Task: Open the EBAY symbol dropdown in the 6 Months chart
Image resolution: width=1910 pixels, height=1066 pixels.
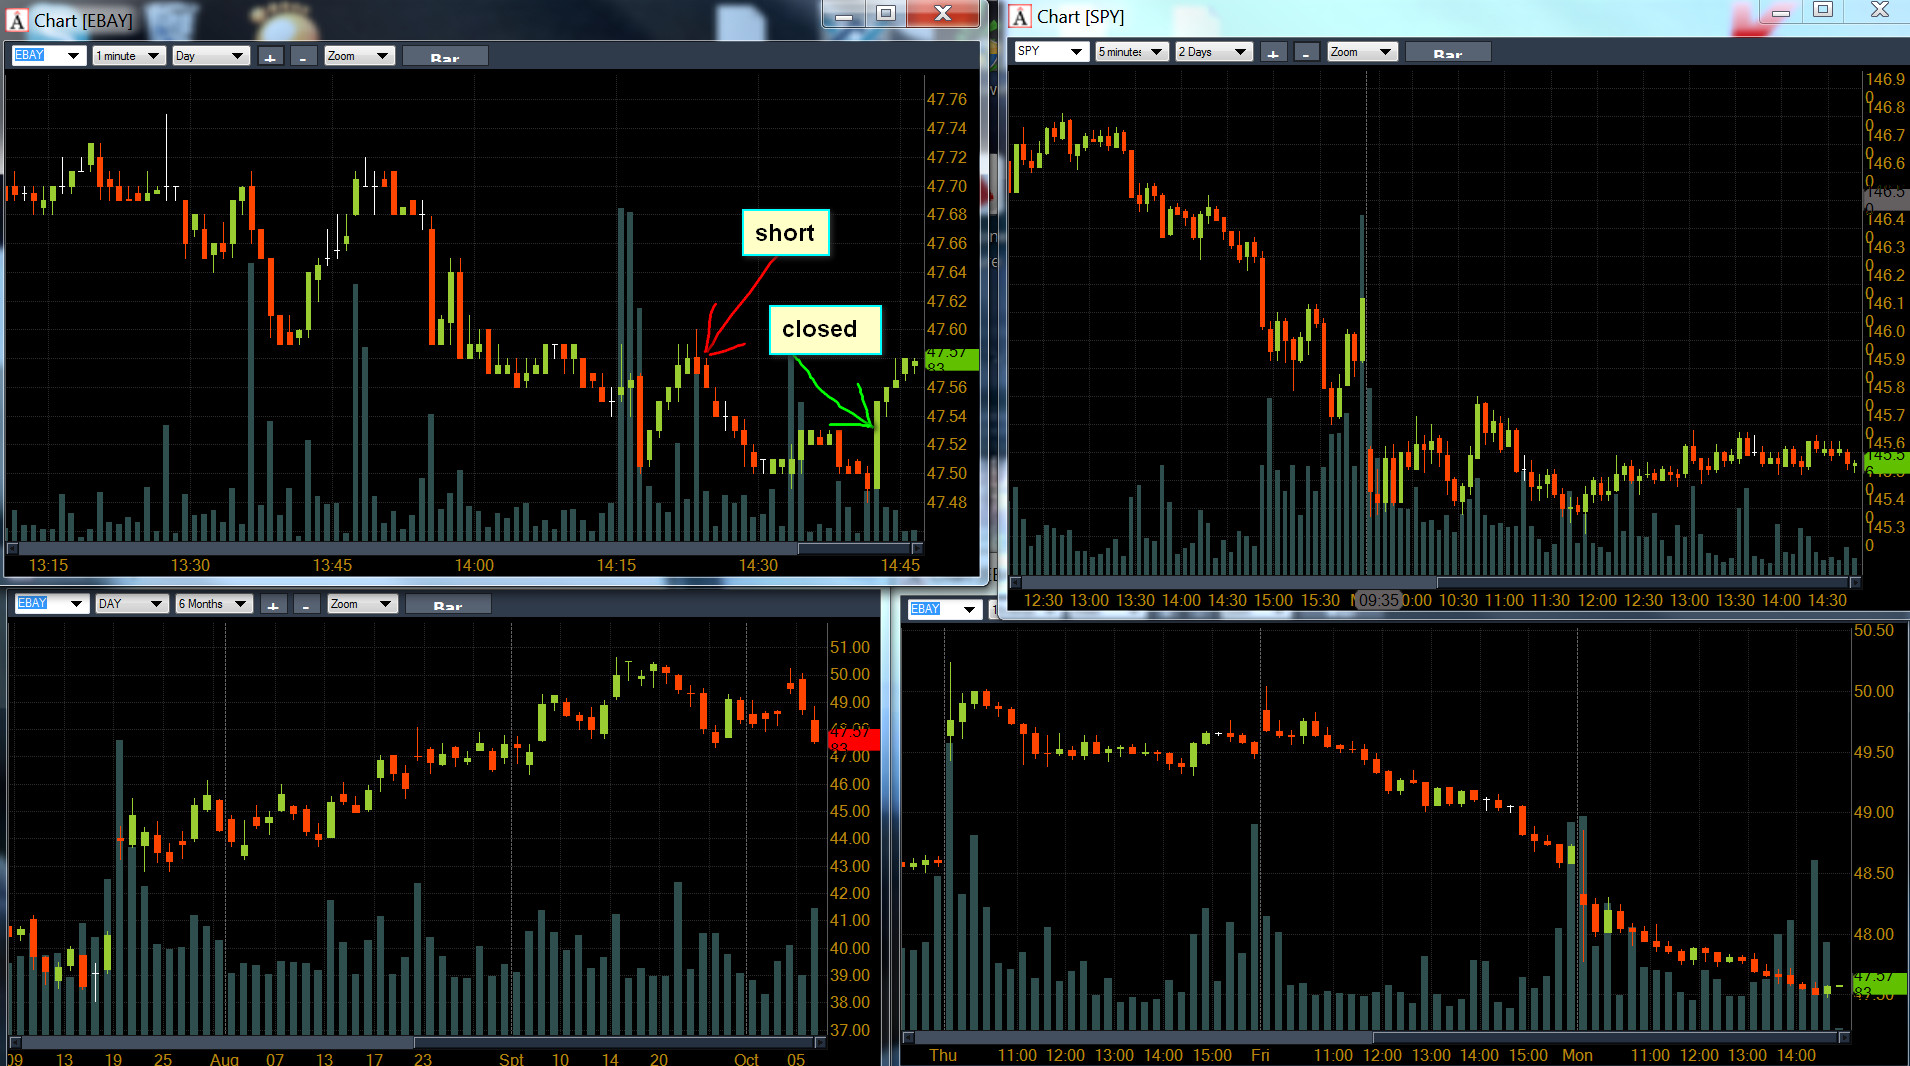Action: tap(52, 604)
